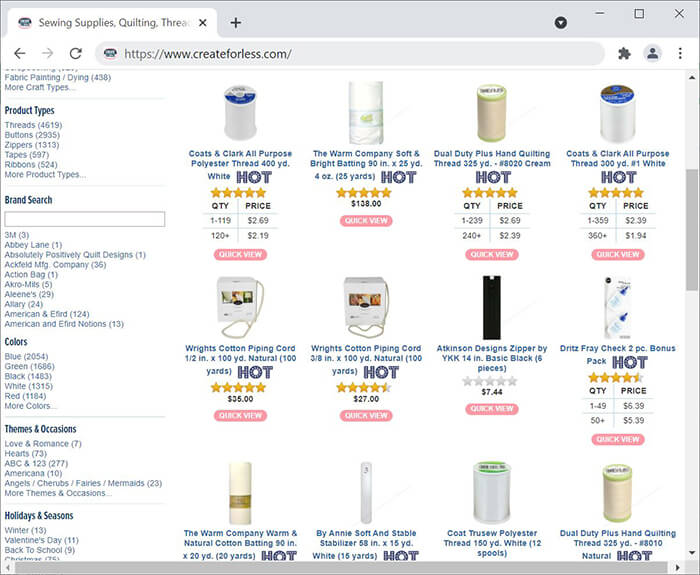The image size is (700, 575).
Task: Expand More Themes & Occasions list
Action: click(x=58, y=493)
